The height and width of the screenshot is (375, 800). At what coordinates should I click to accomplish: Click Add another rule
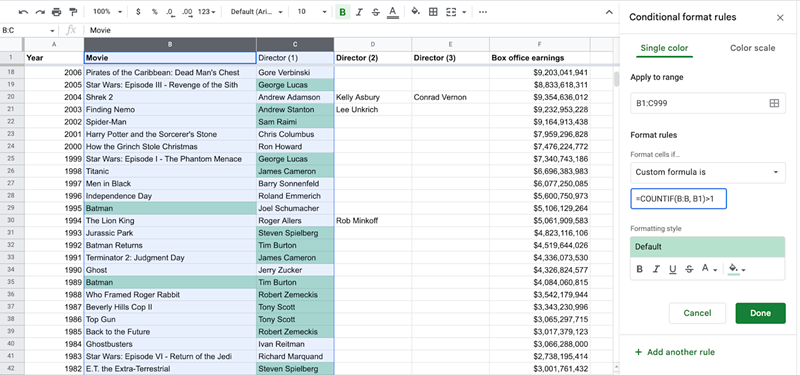tap(674, 352)
